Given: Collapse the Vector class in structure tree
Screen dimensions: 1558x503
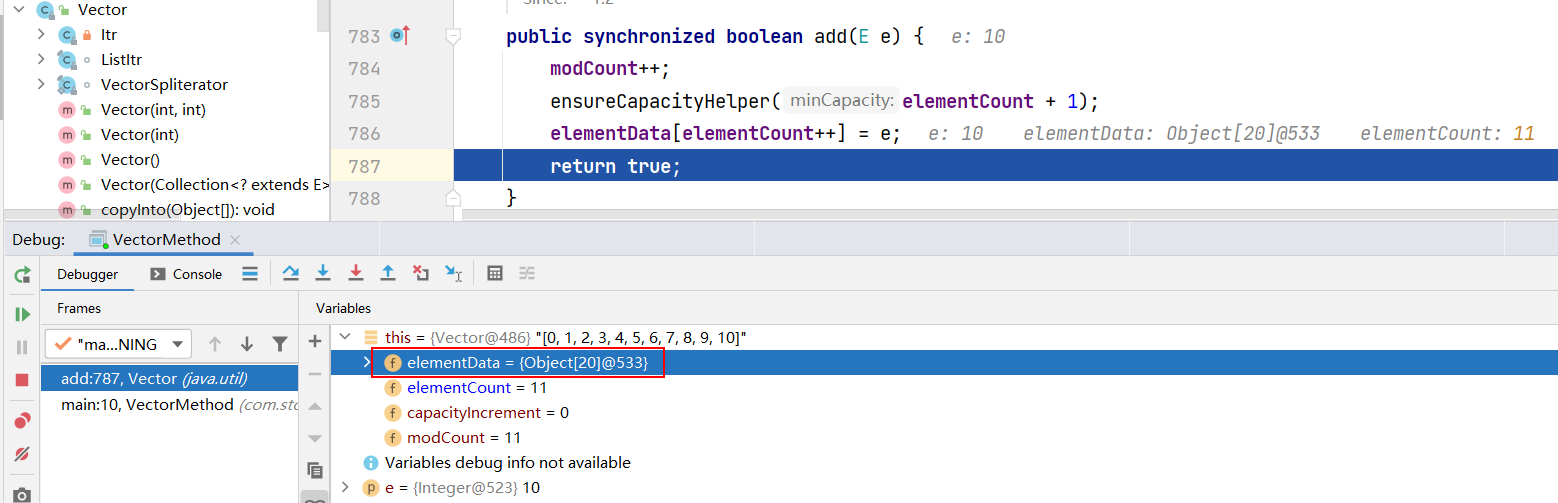Looking at the screenshot, I should [x=18, y=9].
